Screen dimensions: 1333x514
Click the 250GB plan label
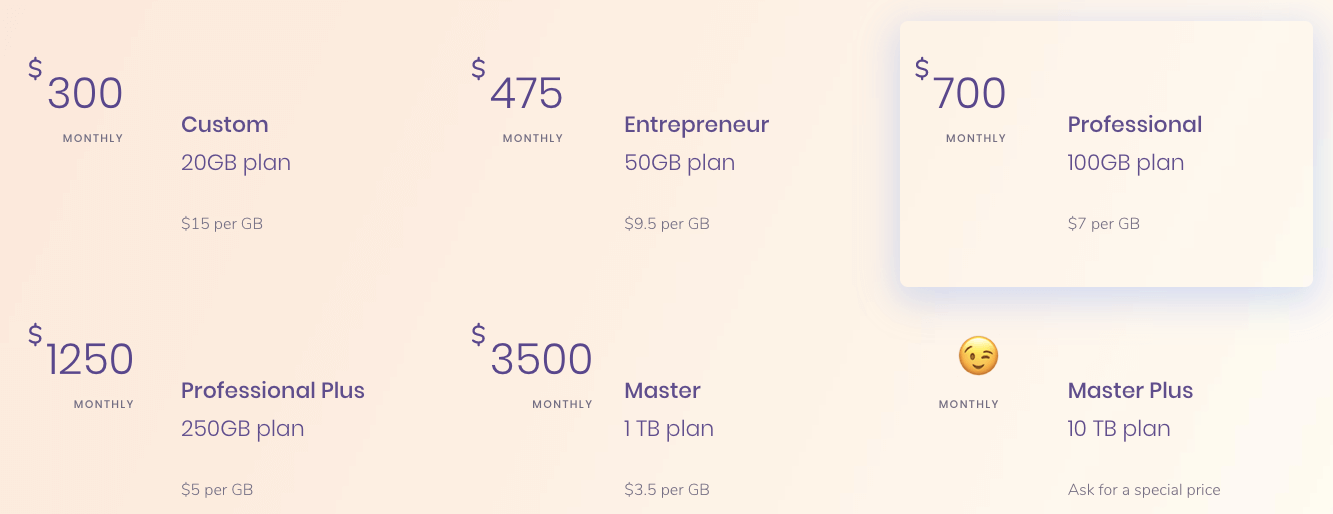click(x=243, y=429)
